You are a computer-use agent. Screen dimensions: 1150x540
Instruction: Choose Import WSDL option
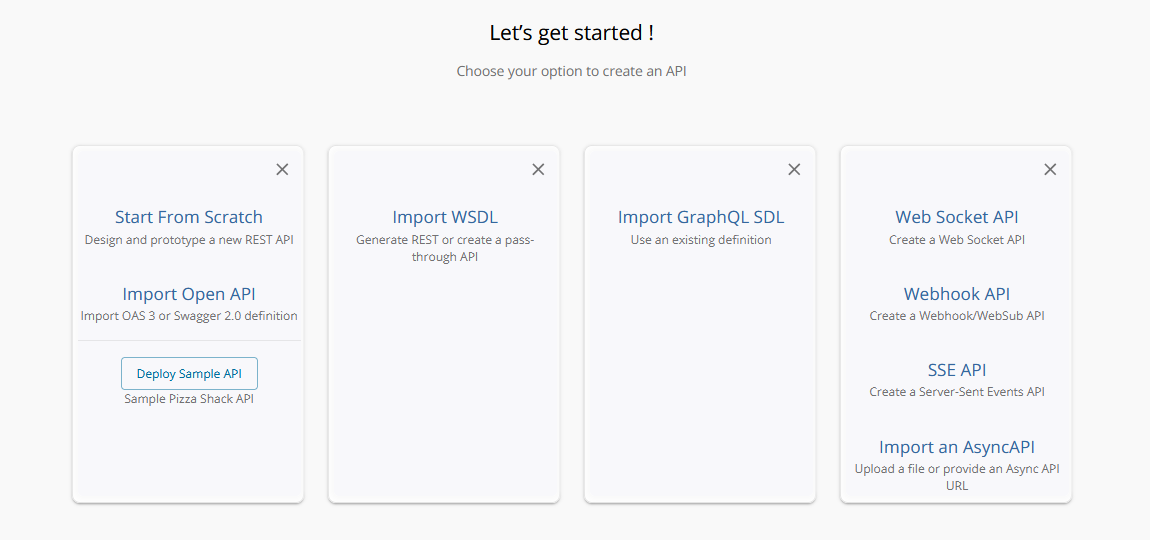coord(445,217)
